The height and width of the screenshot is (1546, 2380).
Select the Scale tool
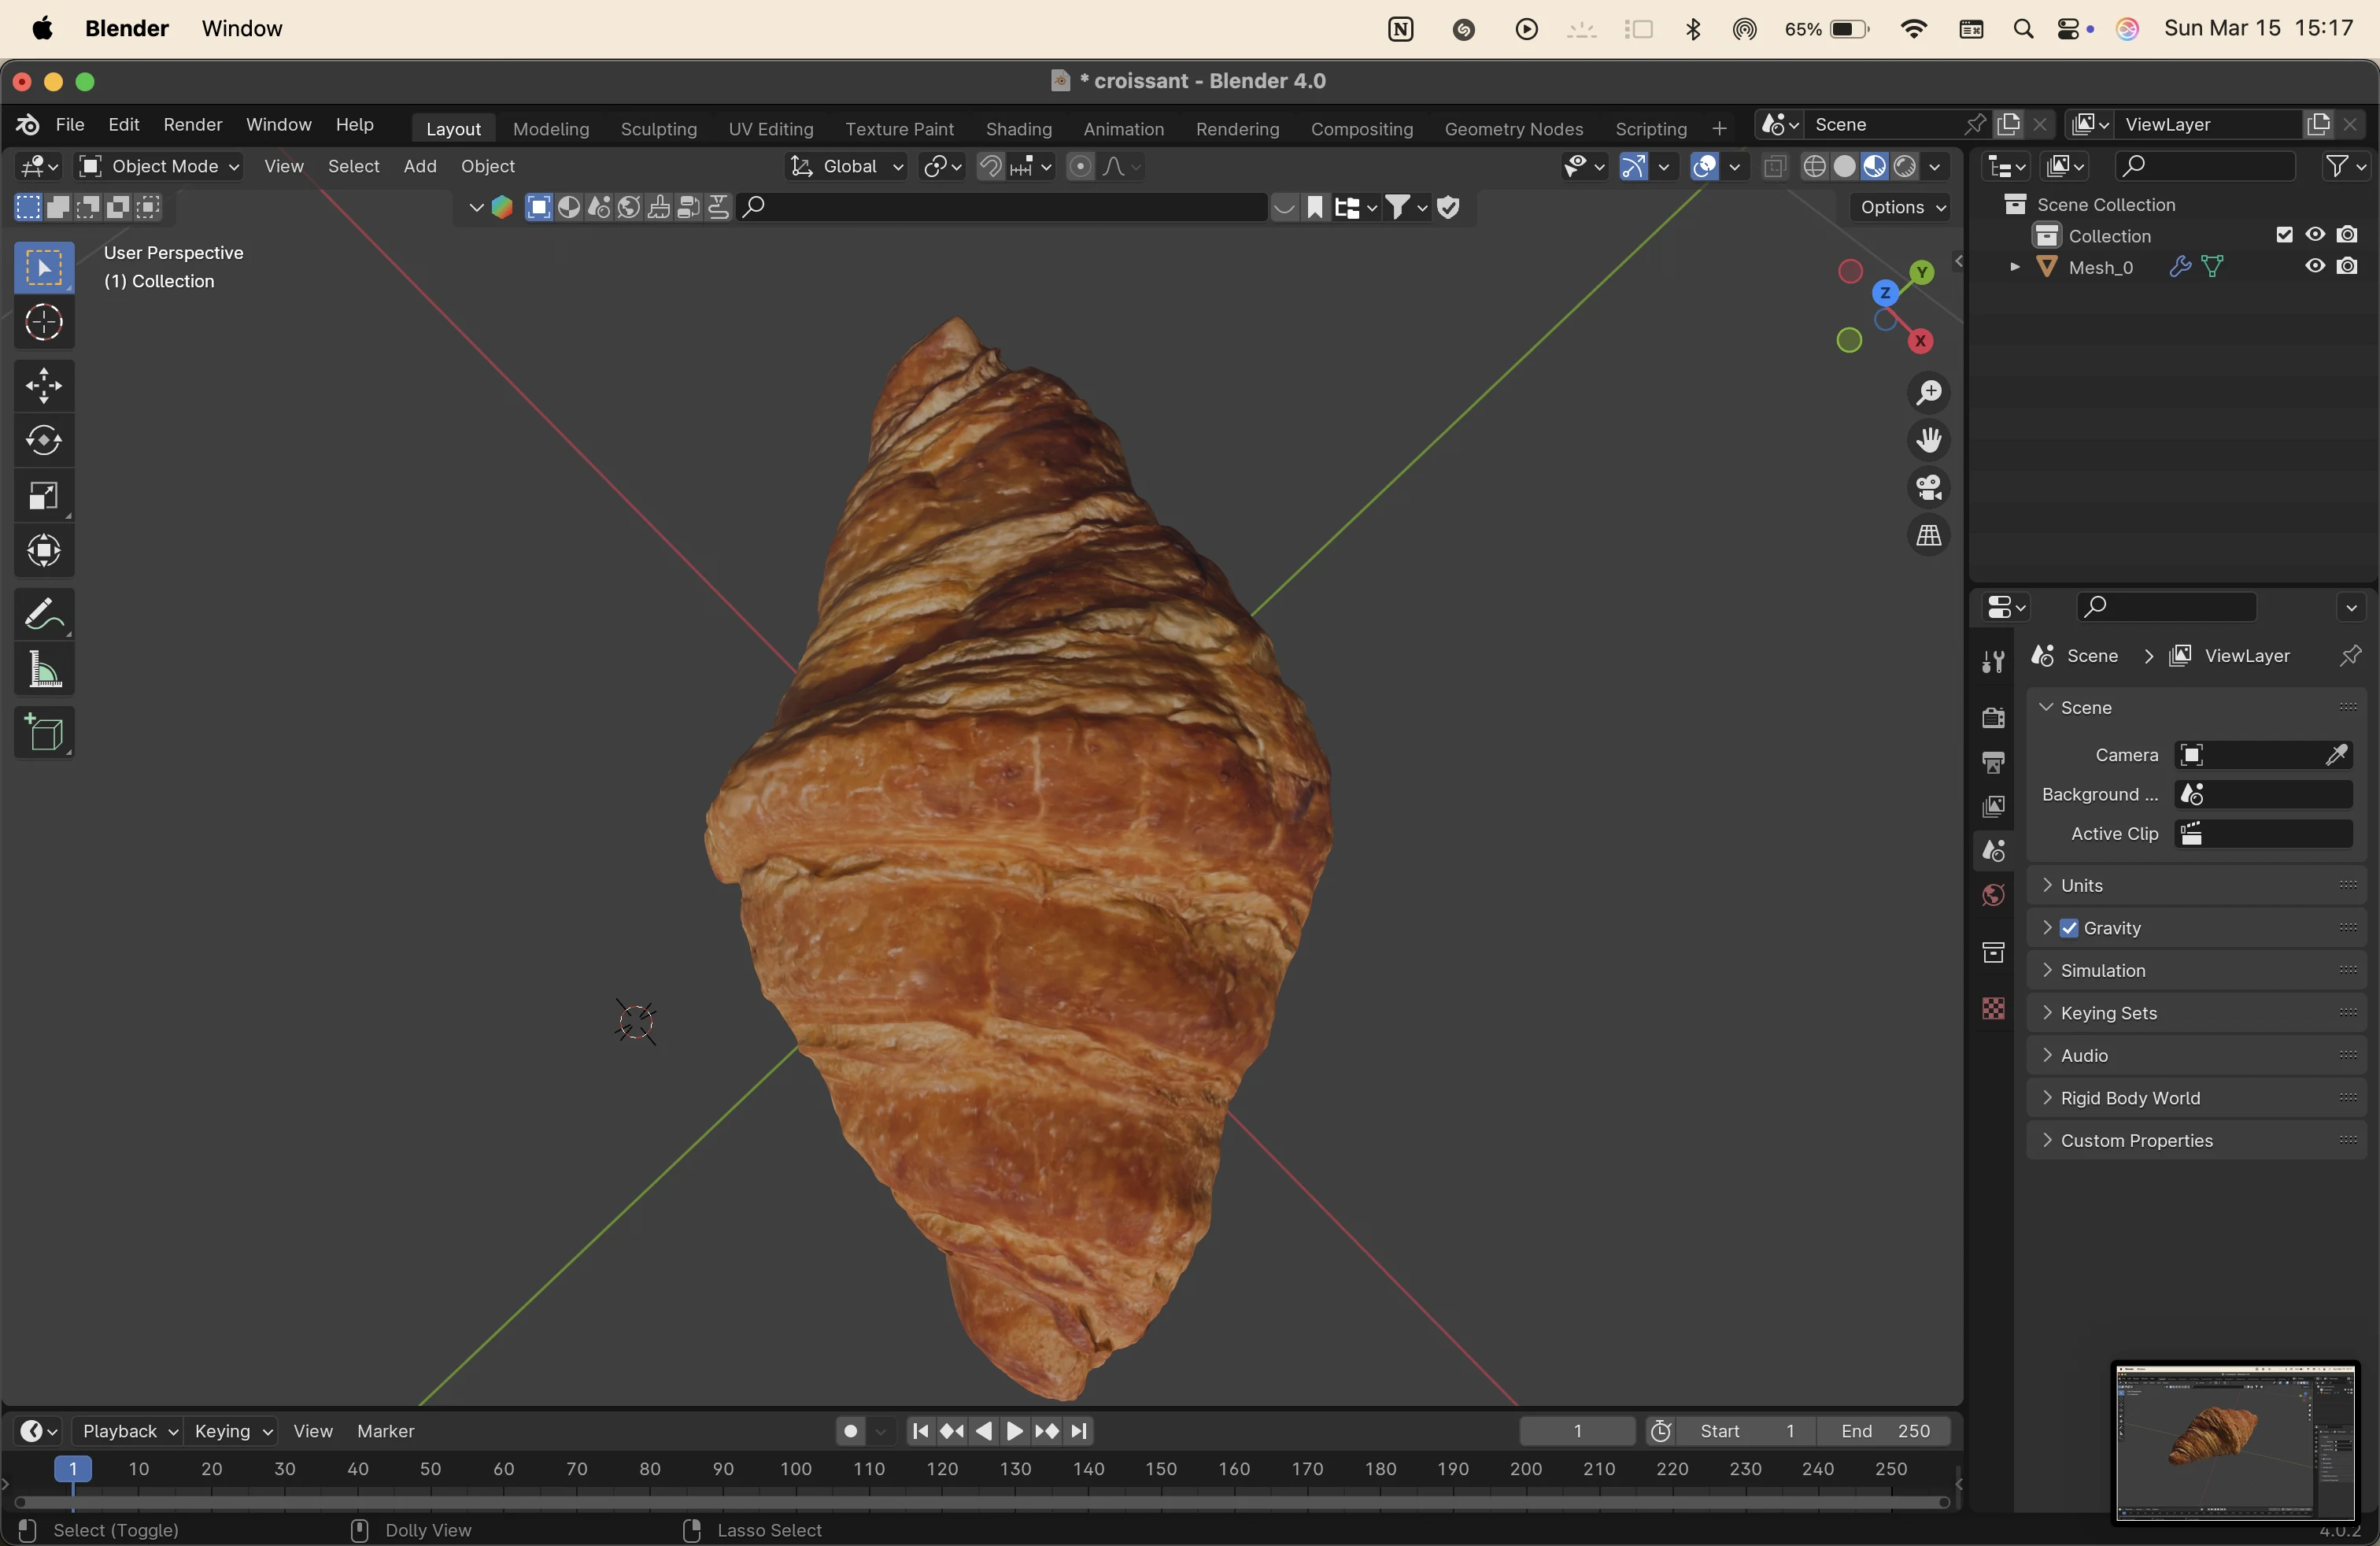[x=44, y=496]
